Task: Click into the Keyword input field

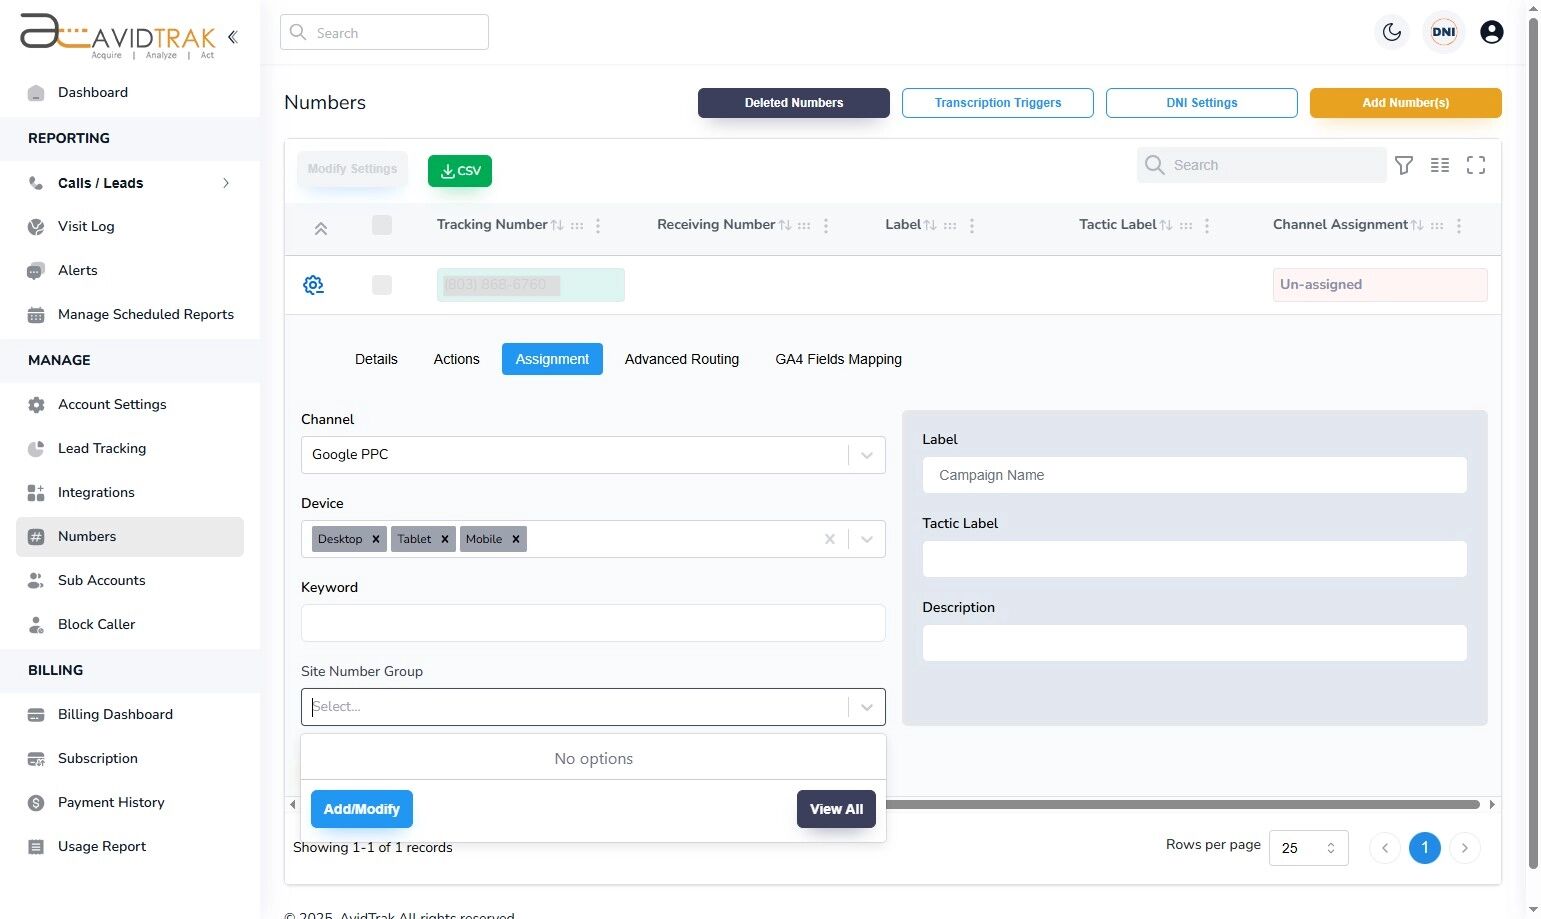Action: click(x=593, y=623)
